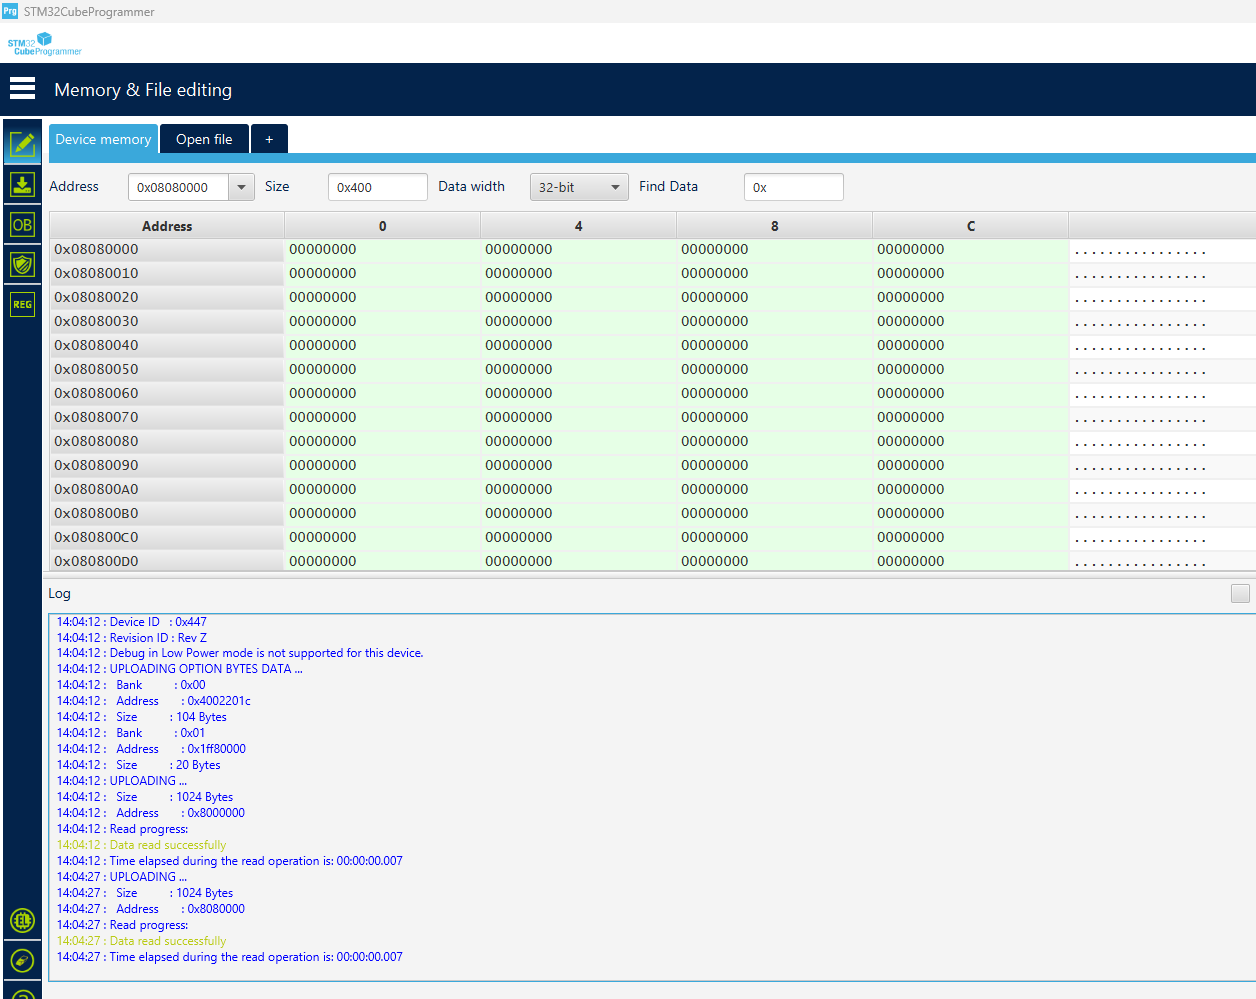Click the full chip erase eraser icon
Image resolution: width=1256 pixels, height=999 pixels.
click(22, 961)
